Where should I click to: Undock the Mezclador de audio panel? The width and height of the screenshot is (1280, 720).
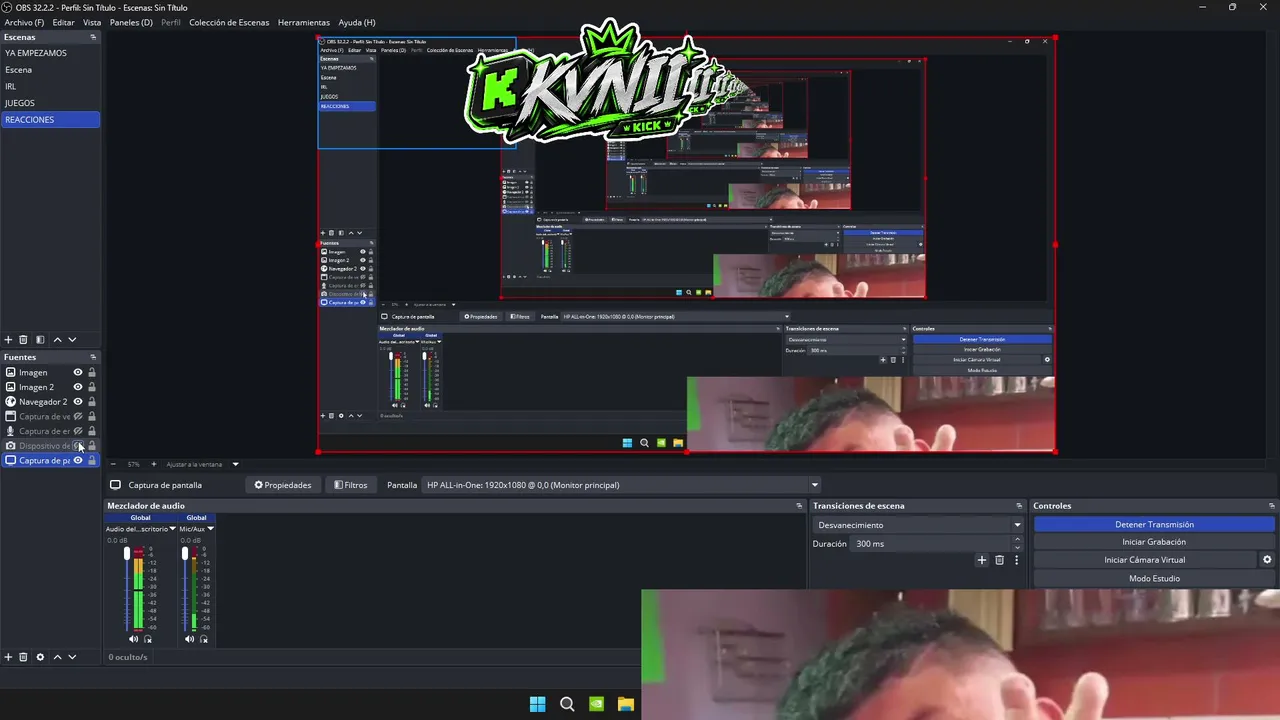[799, 506]
